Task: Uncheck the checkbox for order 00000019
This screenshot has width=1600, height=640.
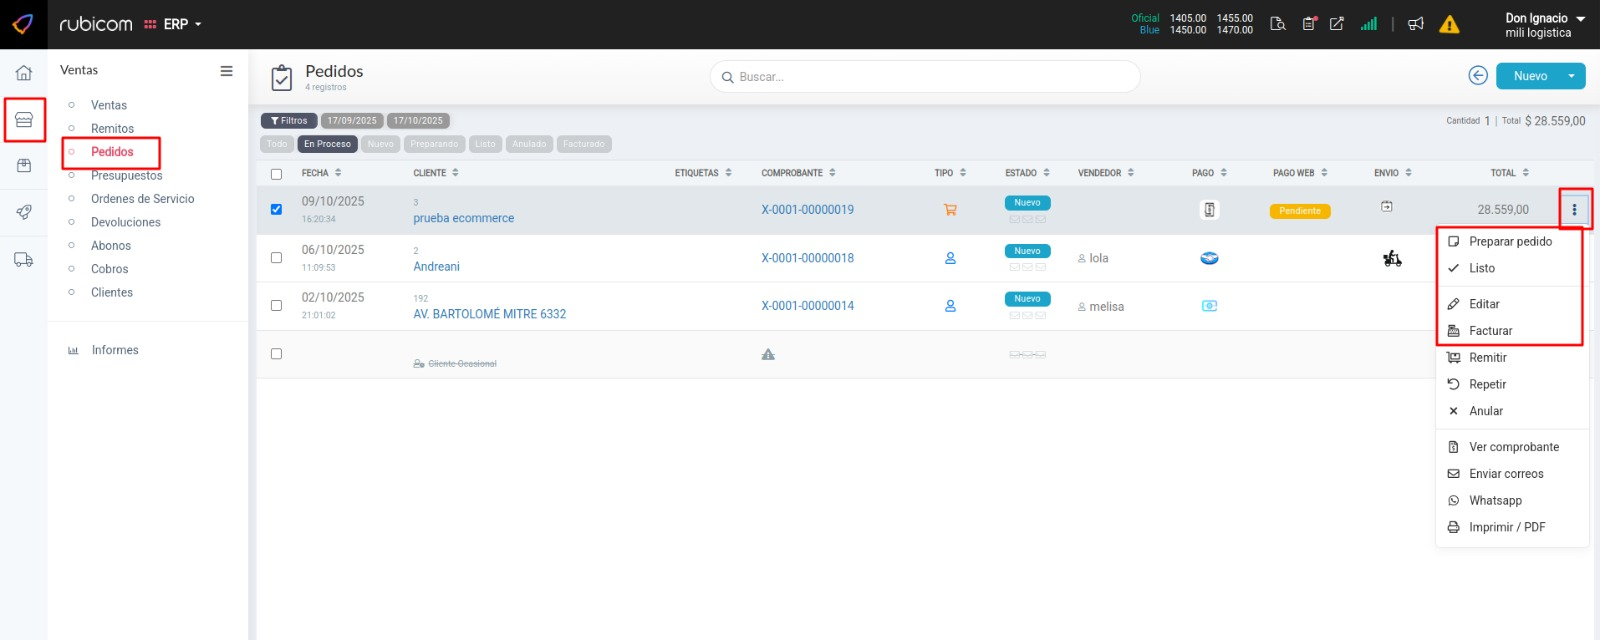Action: coord(277,210)
